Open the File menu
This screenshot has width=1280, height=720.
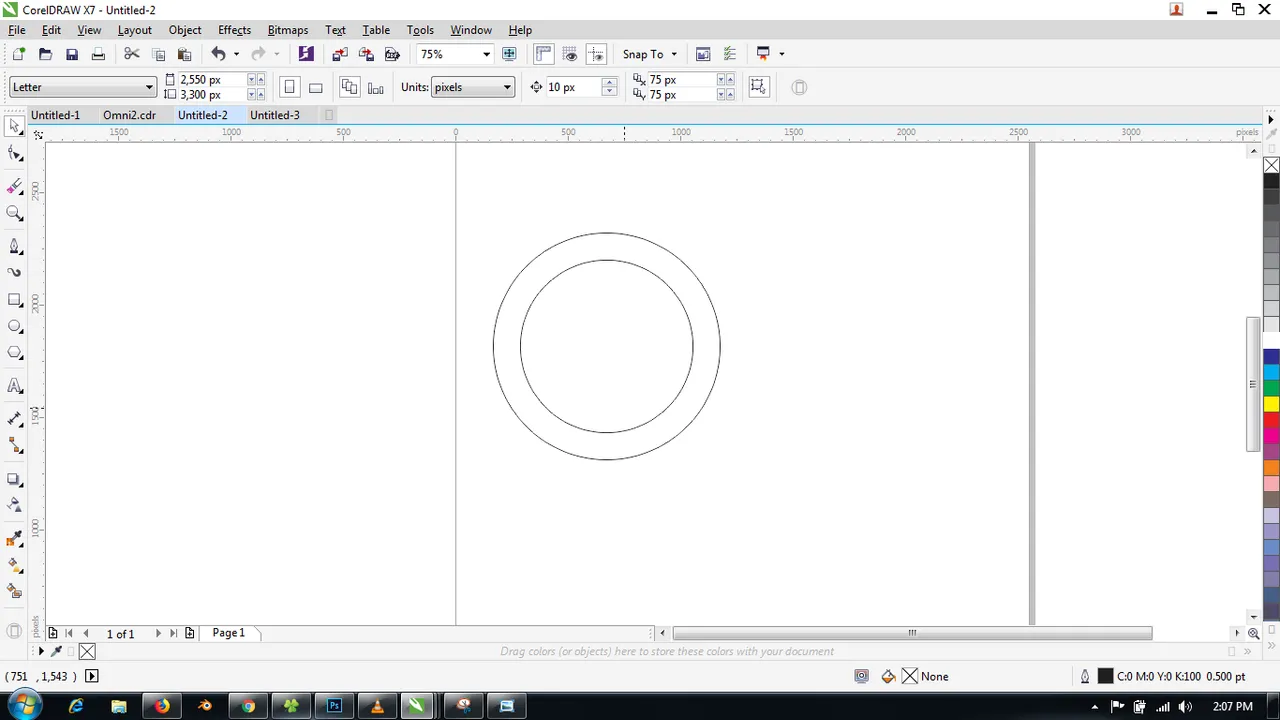click(x=17, y=30)
